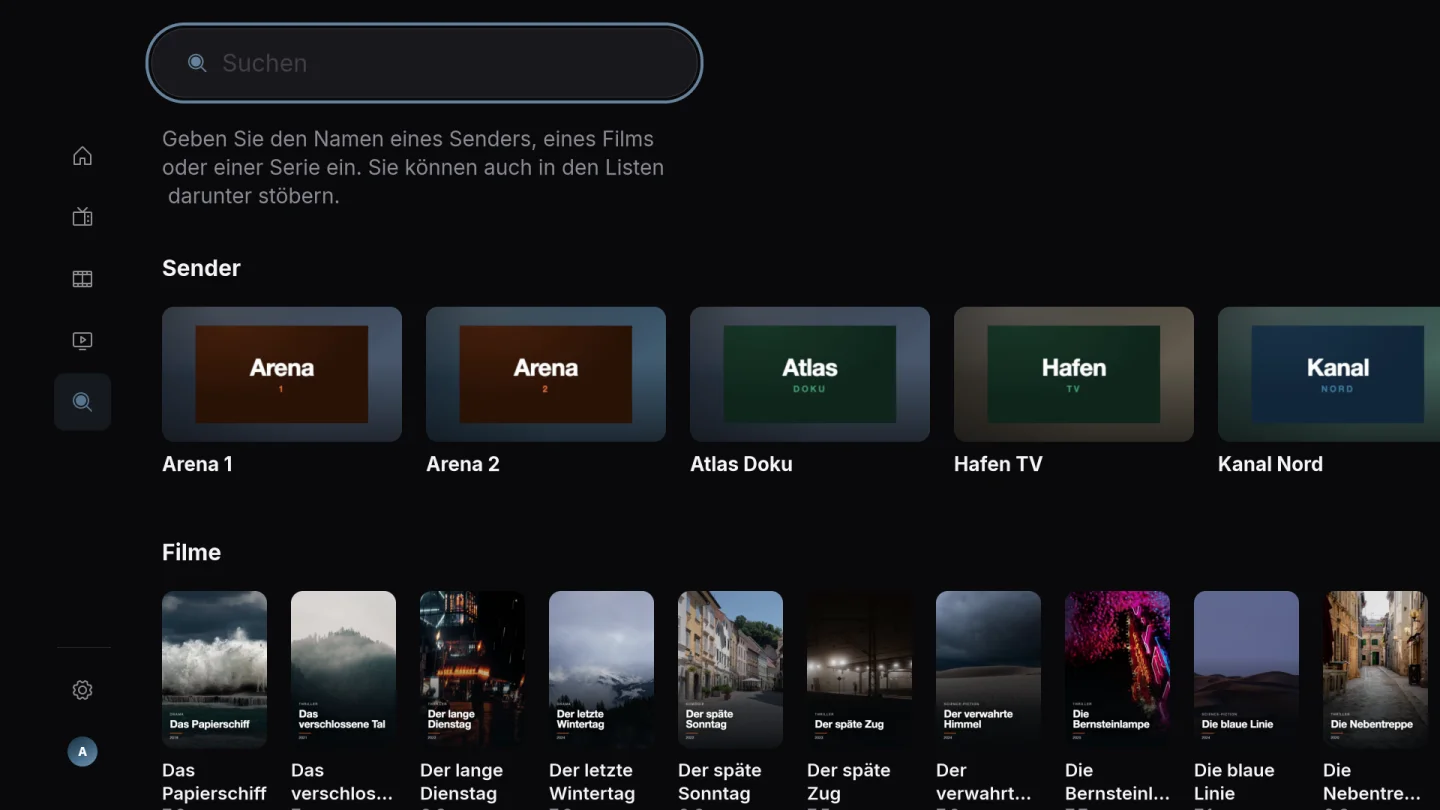Select the Das Papierschiff movie poster
The width and height of the screenshot is (1440, 810).
click(x=214, y=669)
